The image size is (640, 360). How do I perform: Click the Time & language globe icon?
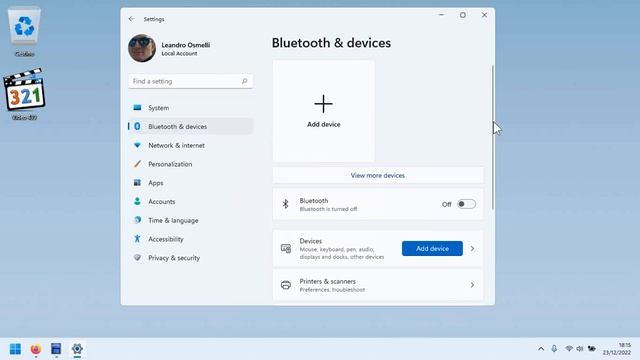(137, 220)
